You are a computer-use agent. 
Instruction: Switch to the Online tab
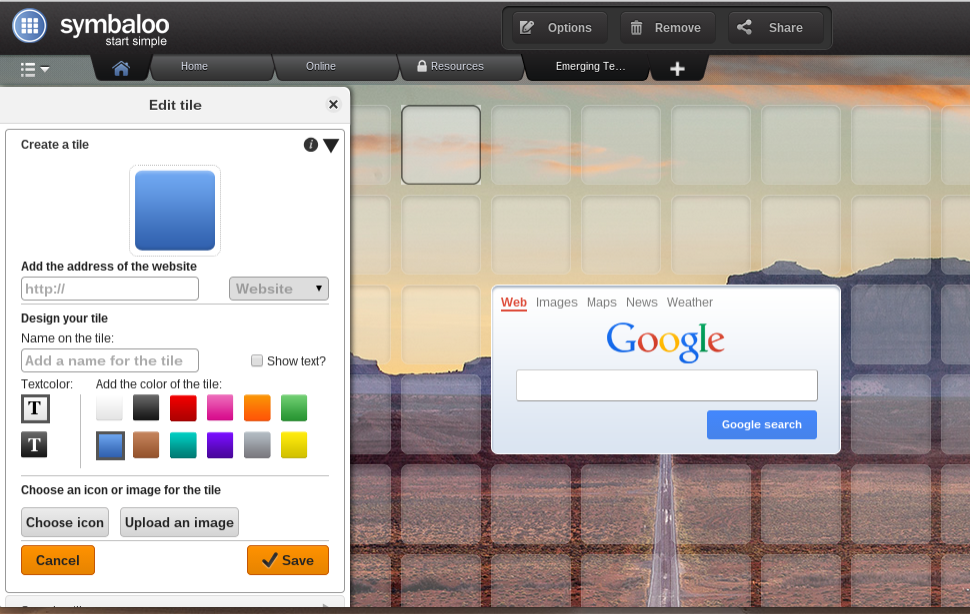(320, 66)
